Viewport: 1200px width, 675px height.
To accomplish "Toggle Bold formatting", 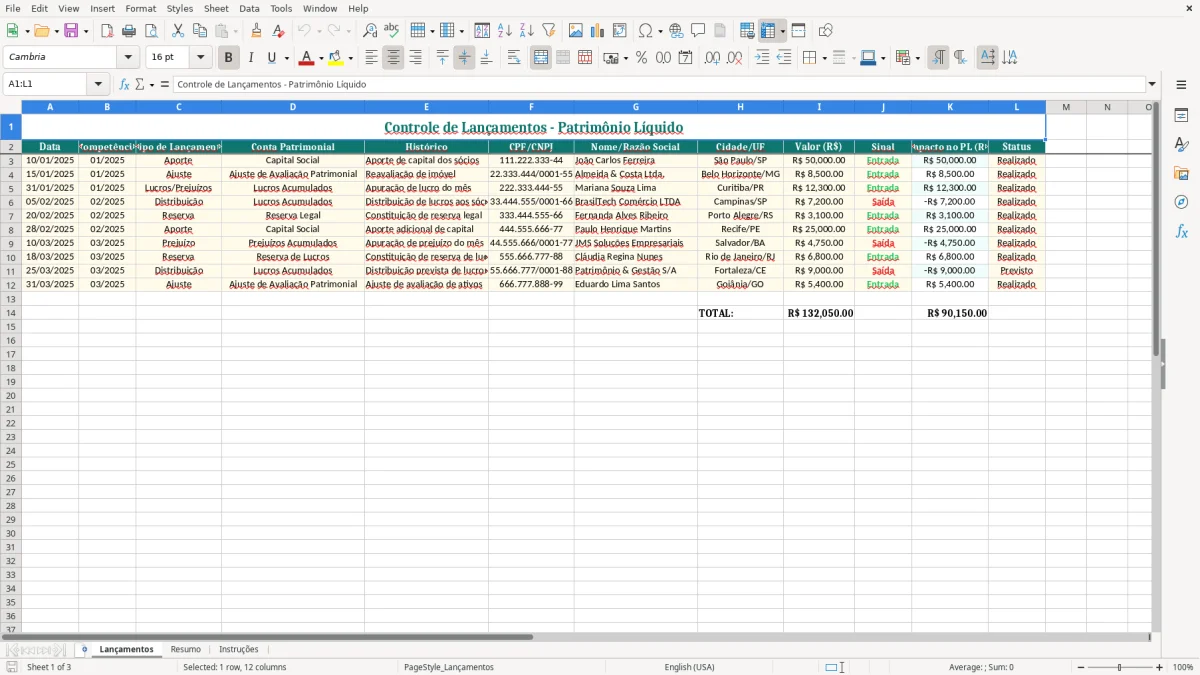I will 228,58.
